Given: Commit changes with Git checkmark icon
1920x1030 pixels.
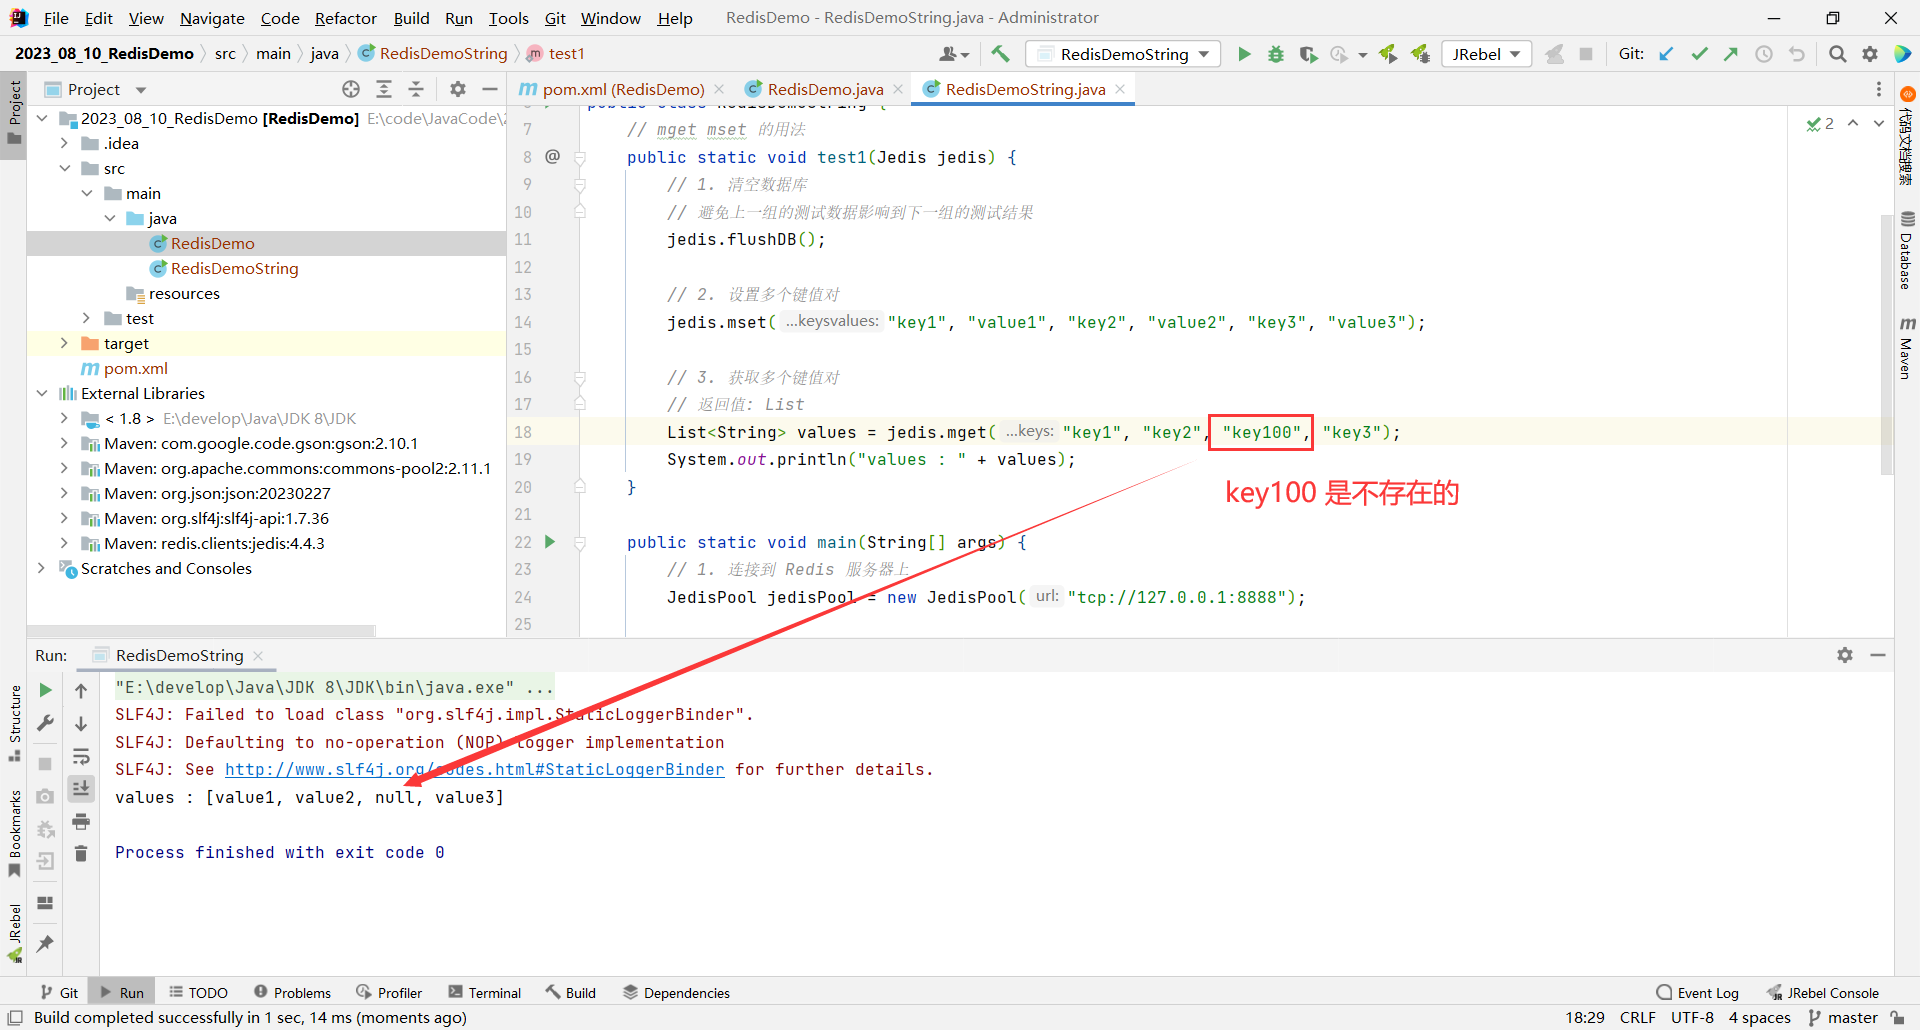Looking at the screenshot, I should 1699,54.
